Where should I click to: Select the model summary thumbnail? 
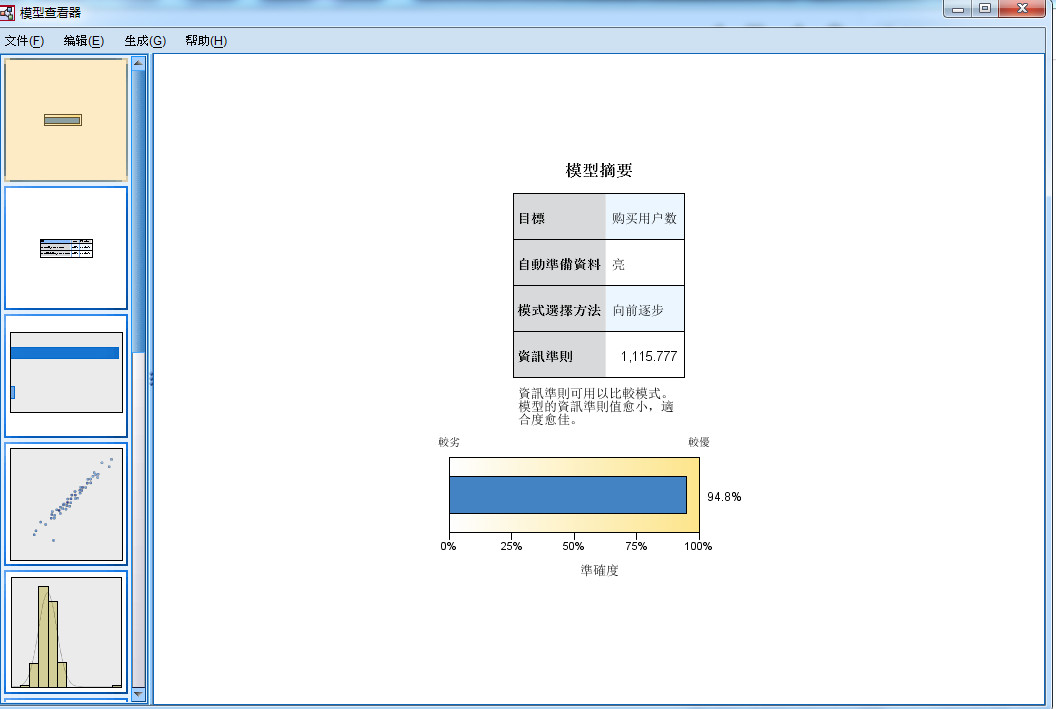coord(66,120)
